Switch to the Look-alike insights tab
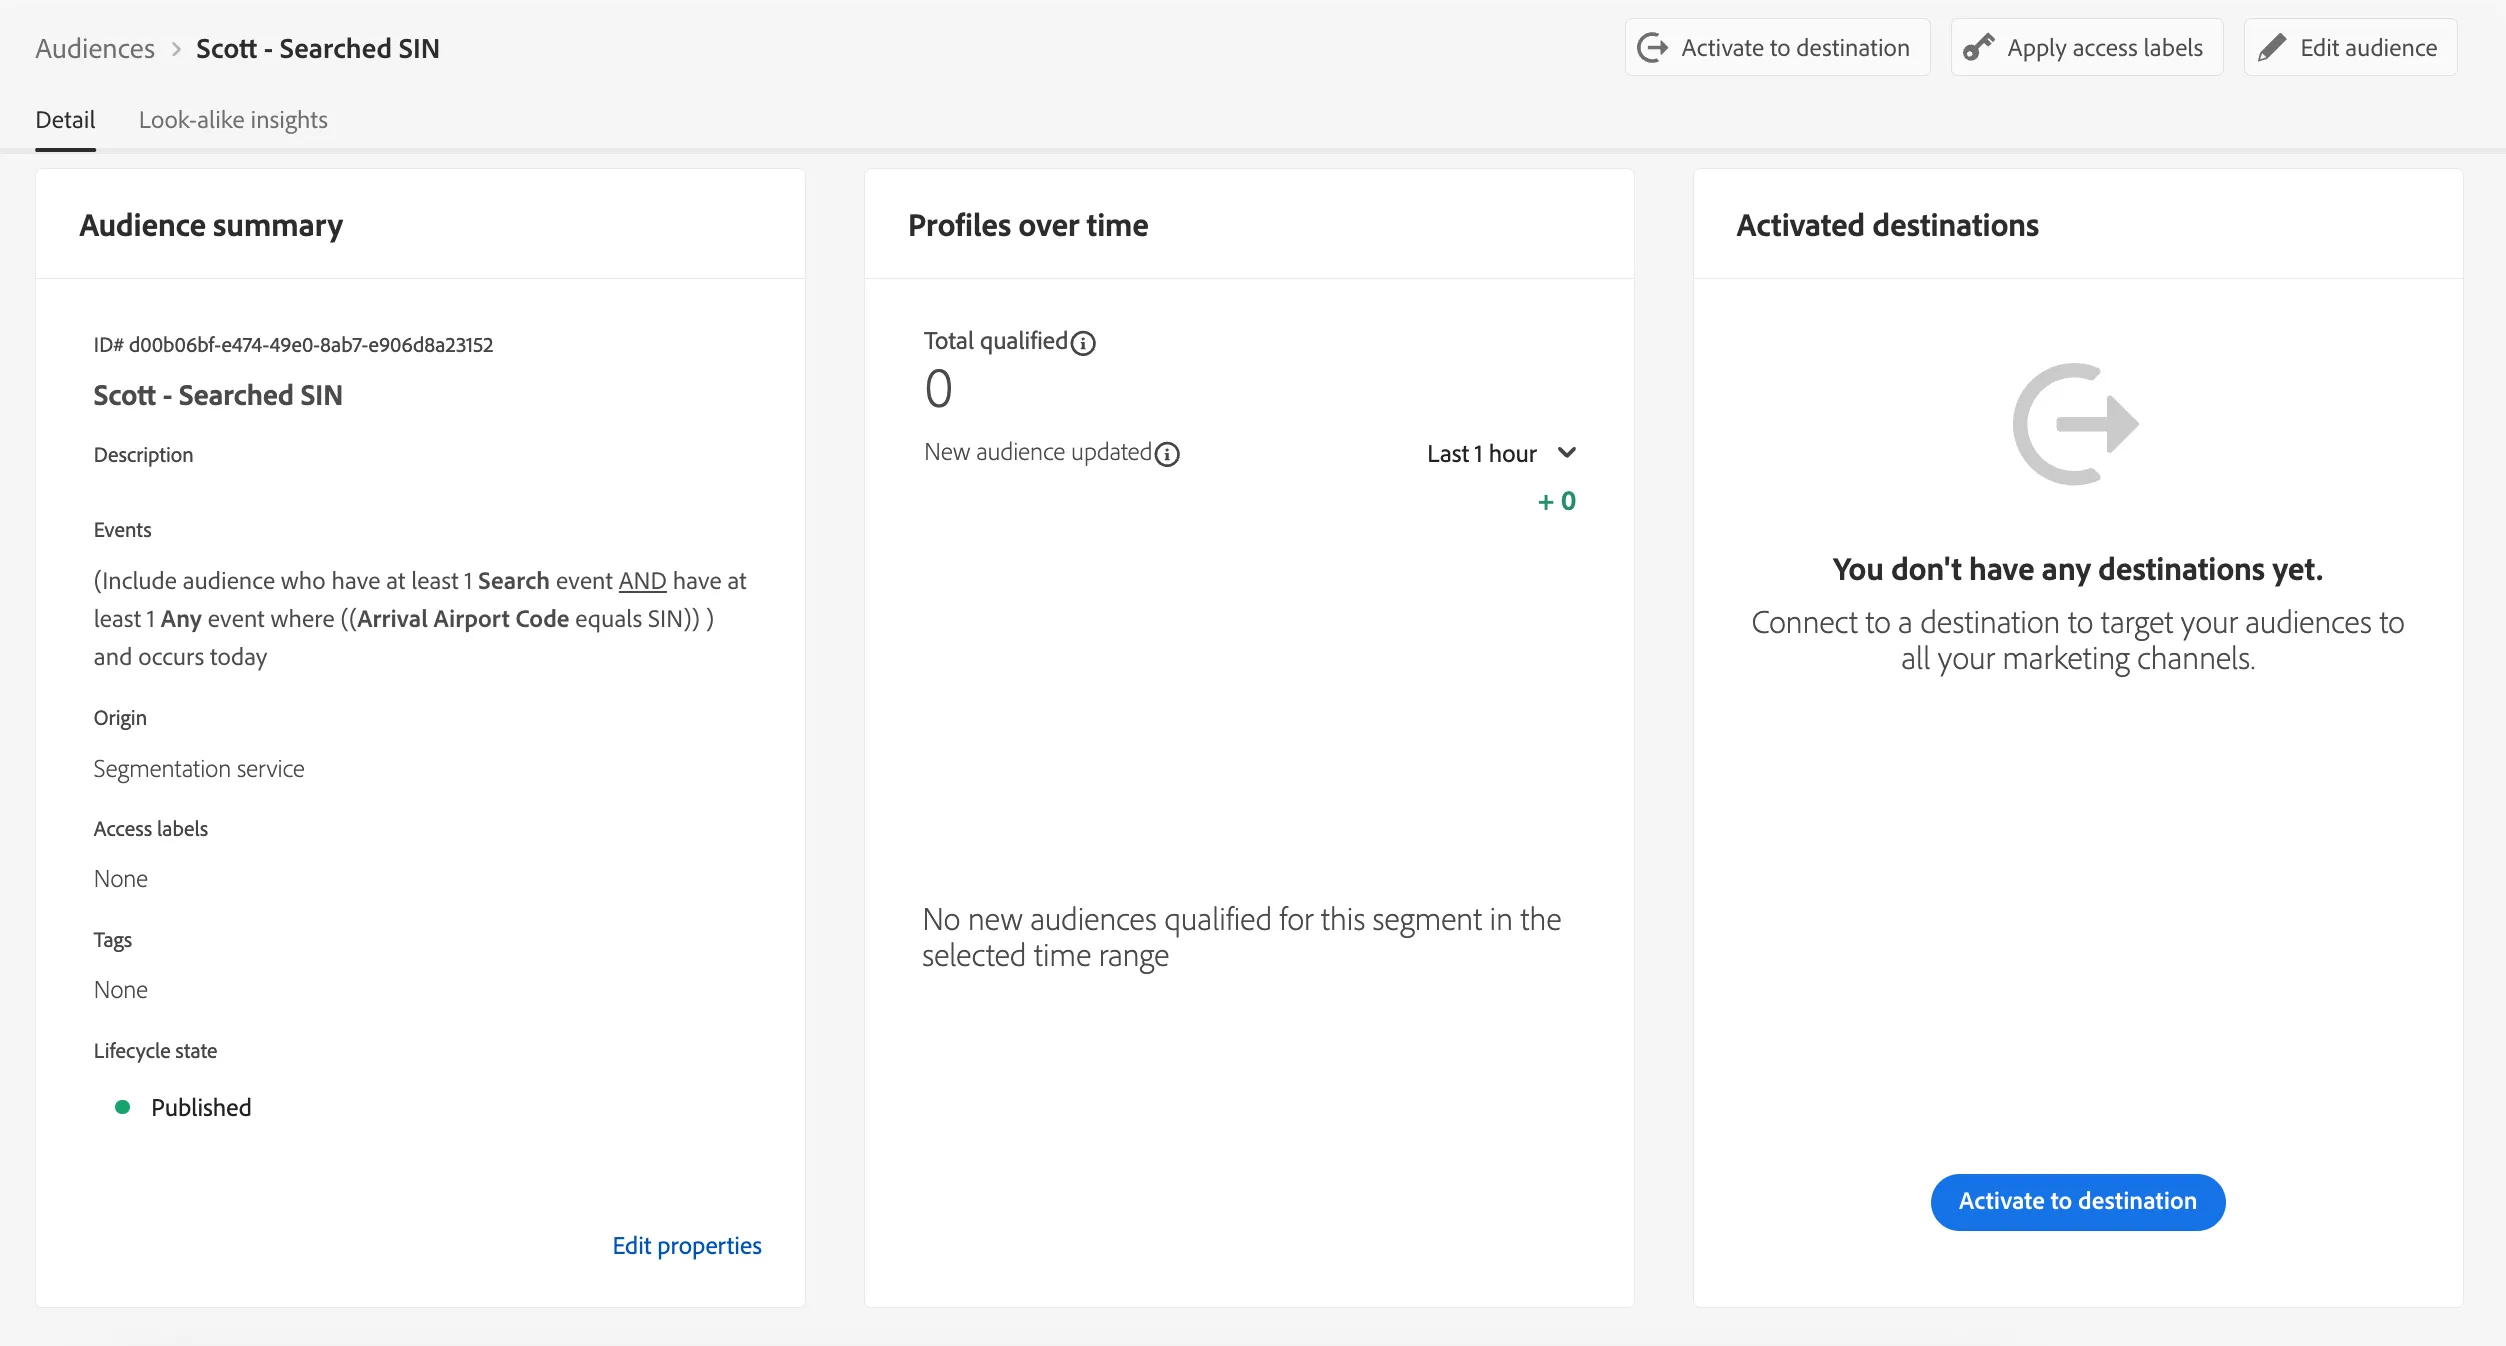Screen dimensions: 2506x1346 [x=233, y=120]
